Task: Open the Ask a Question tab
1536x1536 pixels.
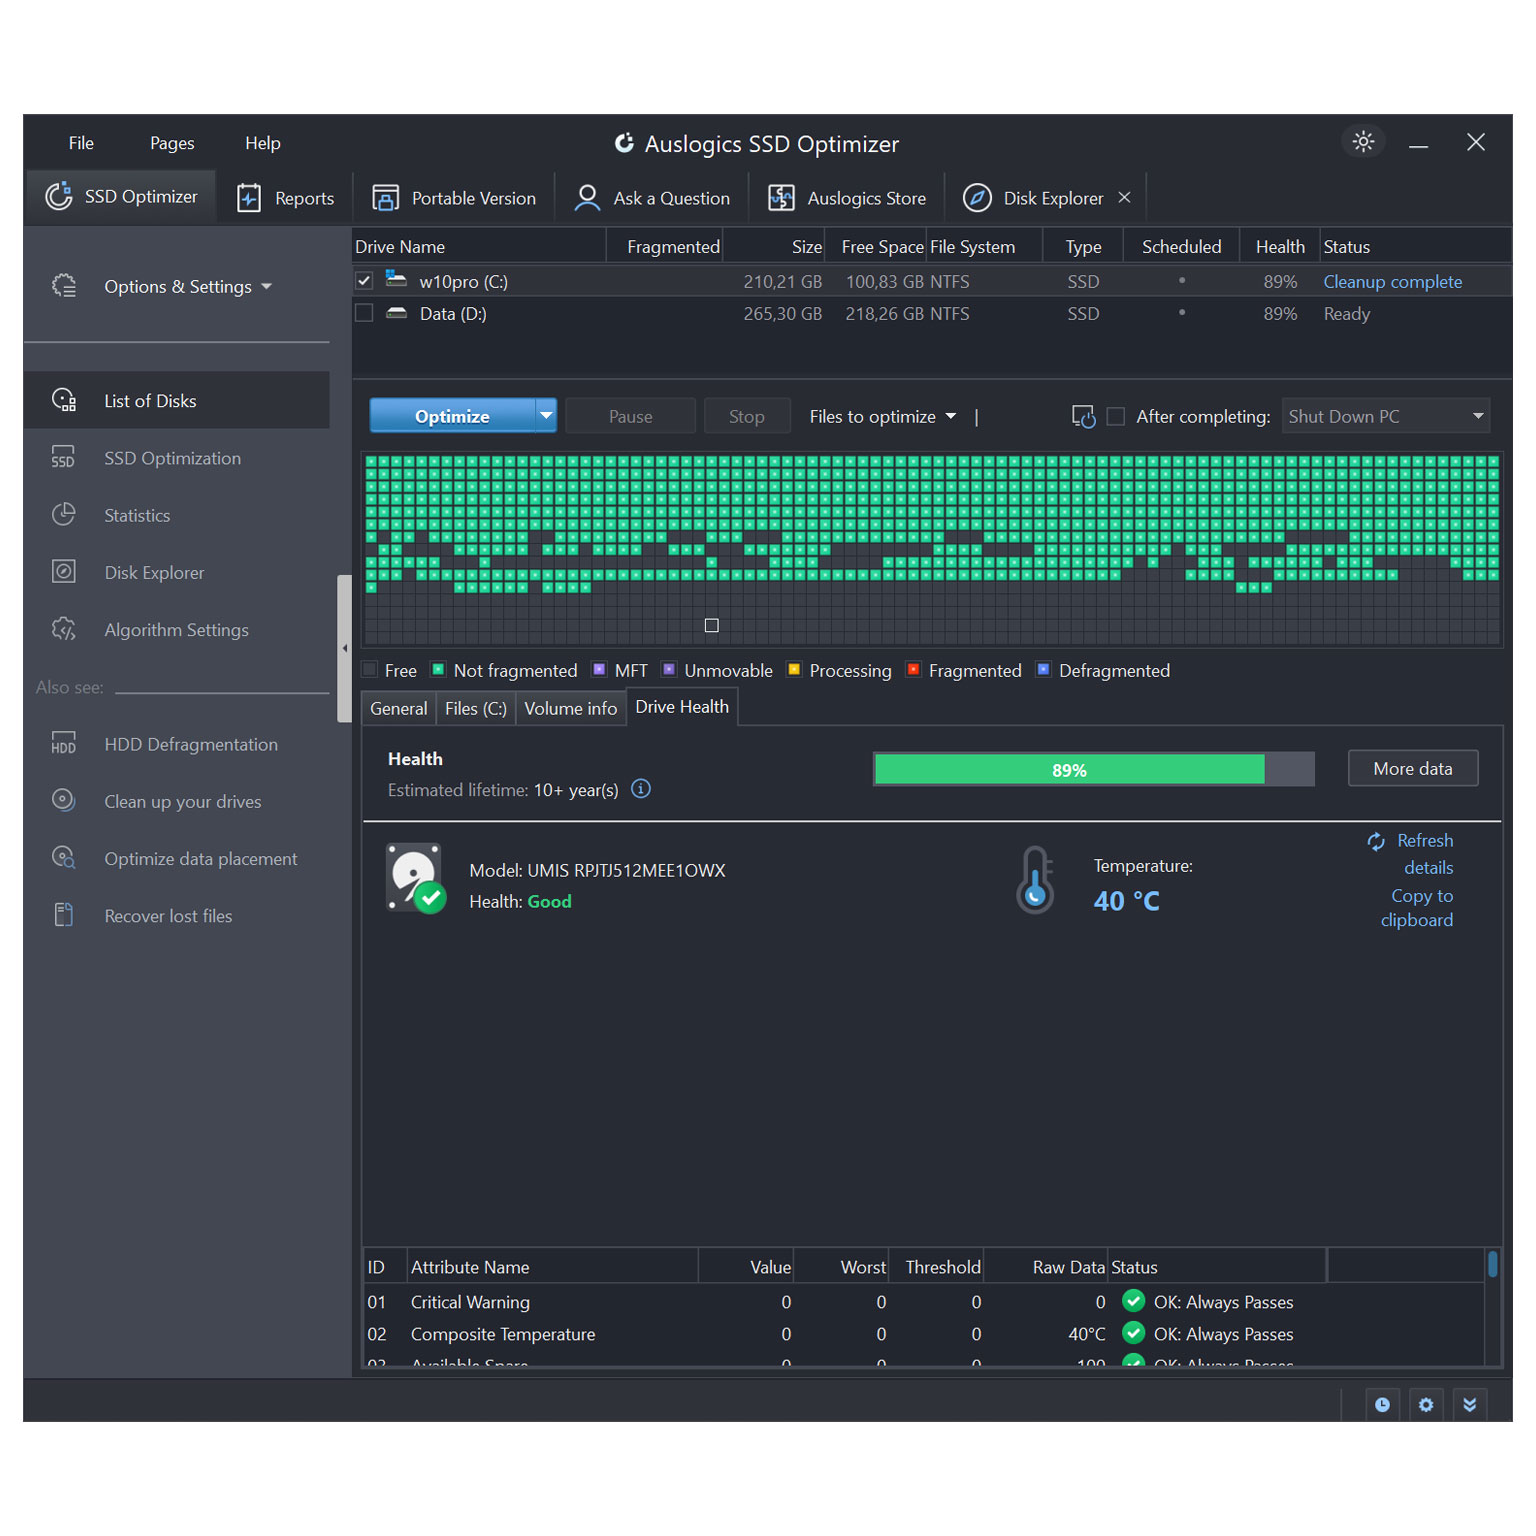Action: tap(652, 198)
